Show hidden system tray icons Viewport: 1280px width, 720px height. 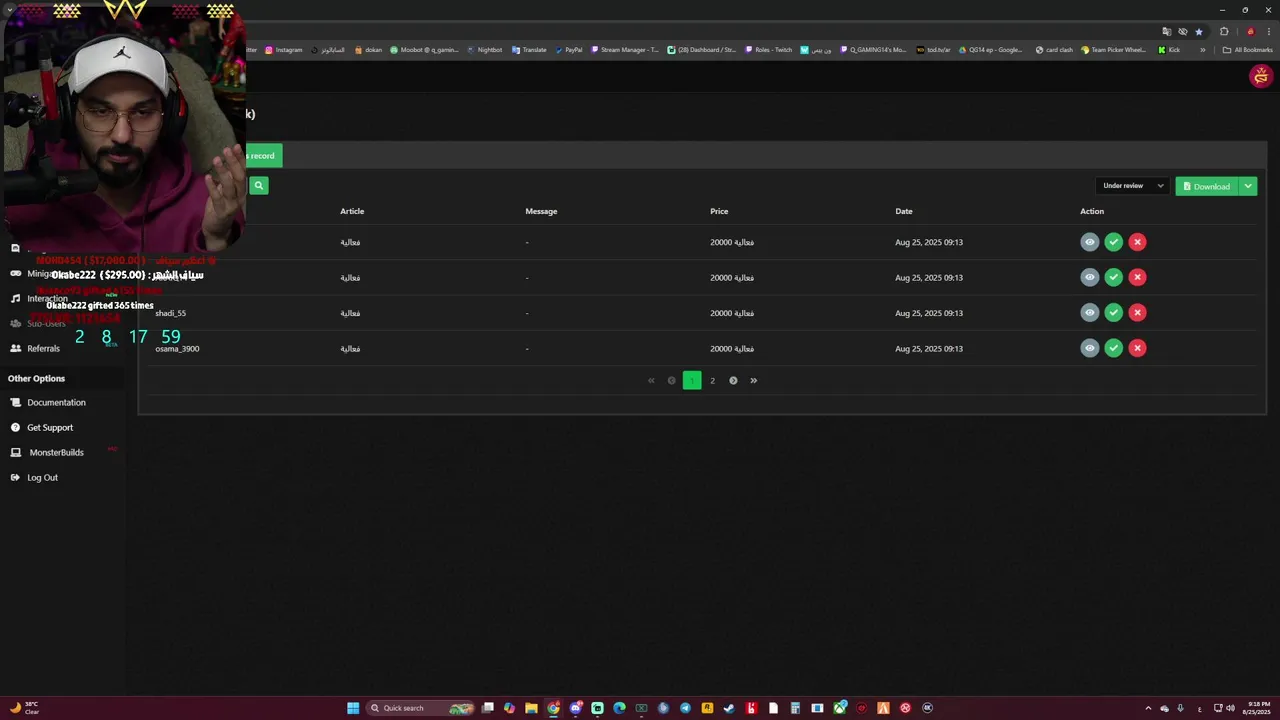(1148, 708)
